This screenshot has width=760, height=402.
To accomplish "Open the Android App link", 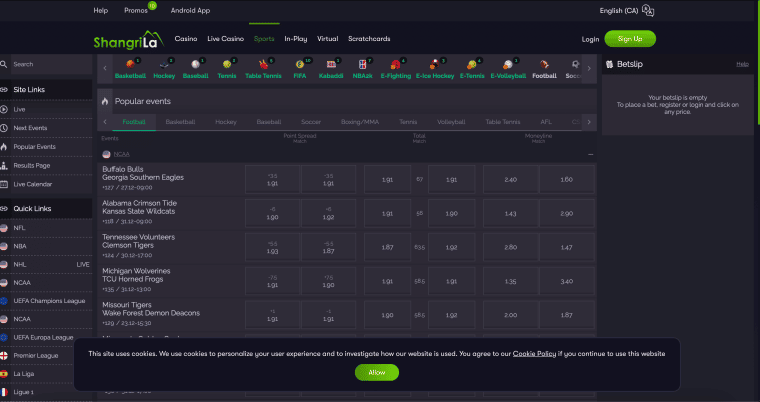I will point(190,10).
